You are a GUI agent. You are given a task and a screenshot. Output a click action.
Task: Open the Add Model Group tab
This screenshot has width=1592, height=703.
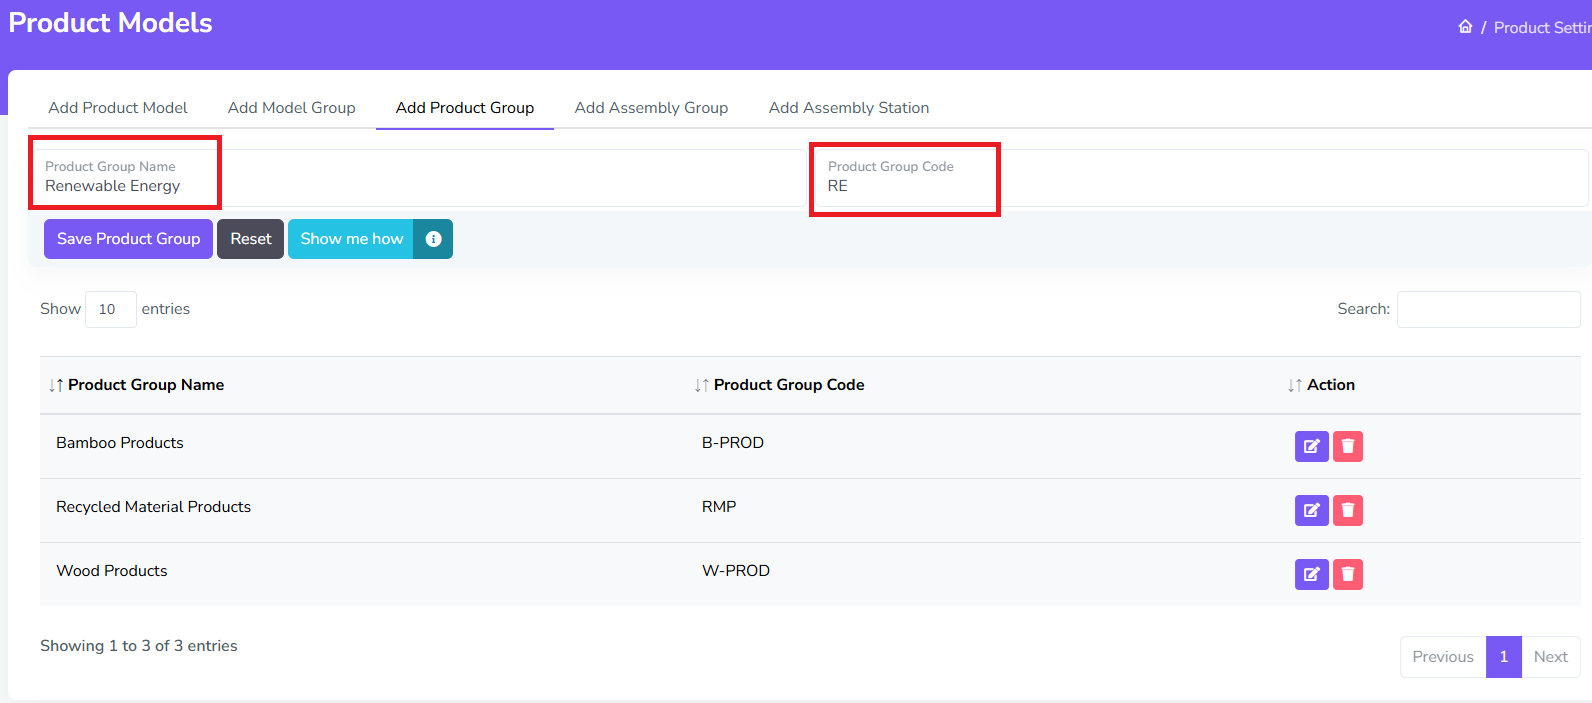291,108
